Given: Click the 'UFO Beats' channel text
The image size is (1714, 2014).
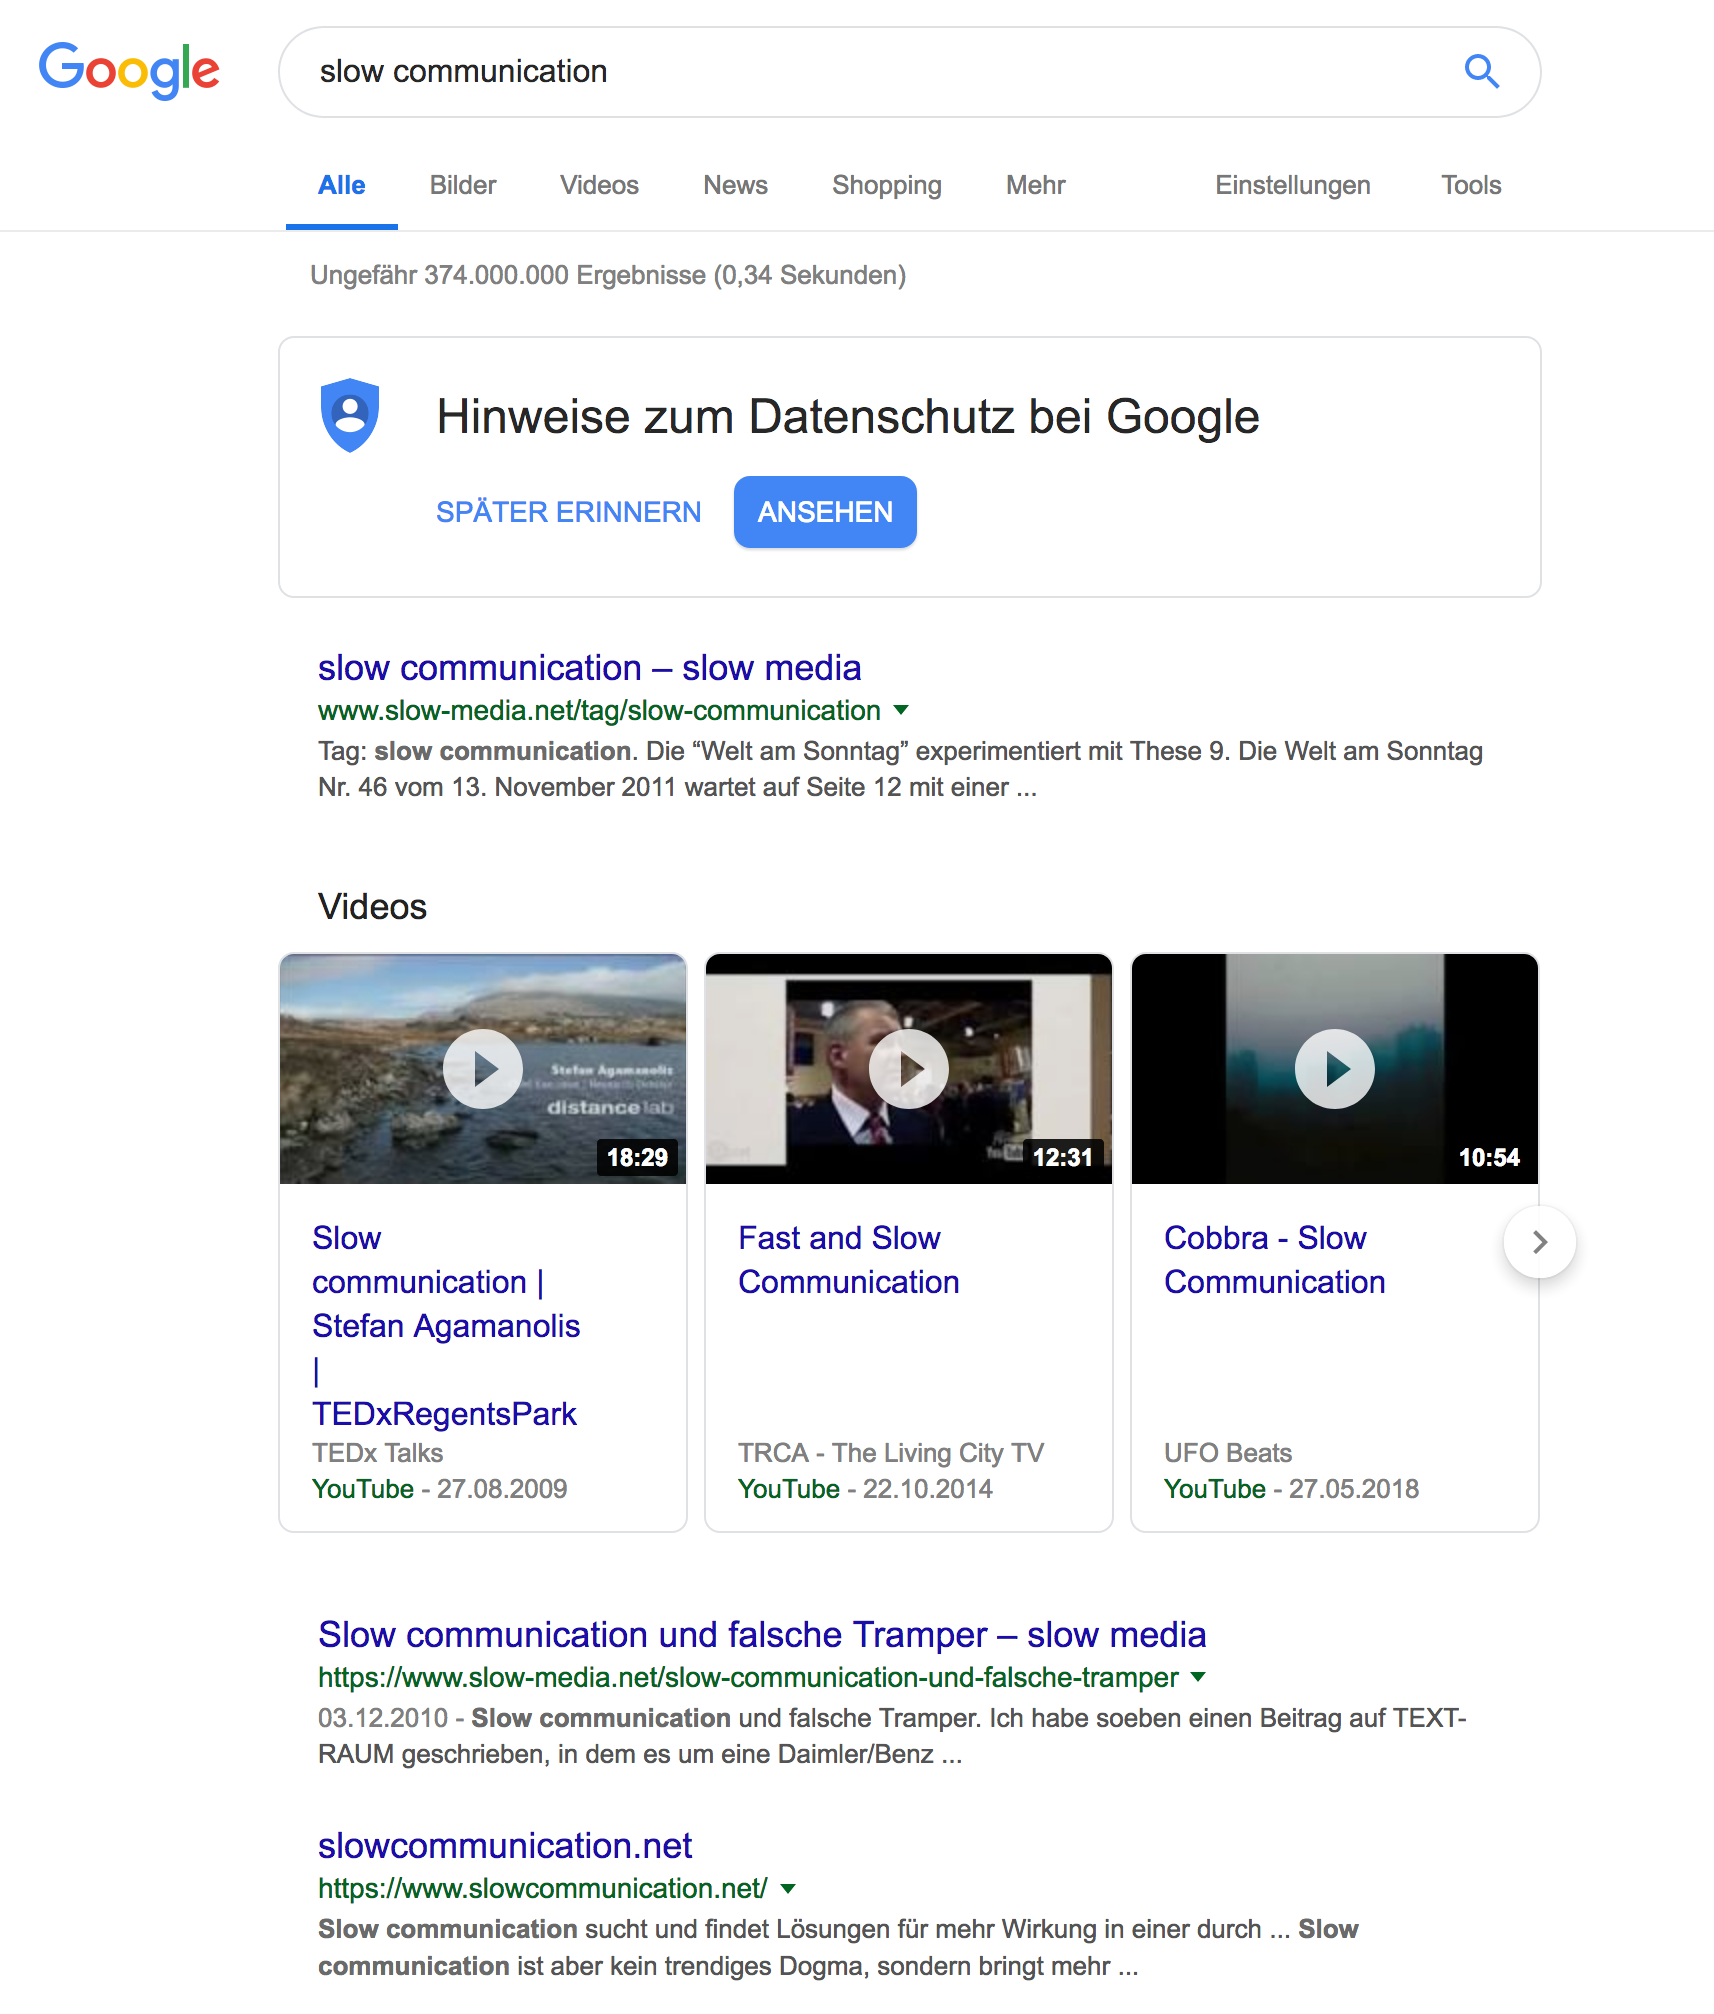Looking at the screenshot, I should 1228,1453.
